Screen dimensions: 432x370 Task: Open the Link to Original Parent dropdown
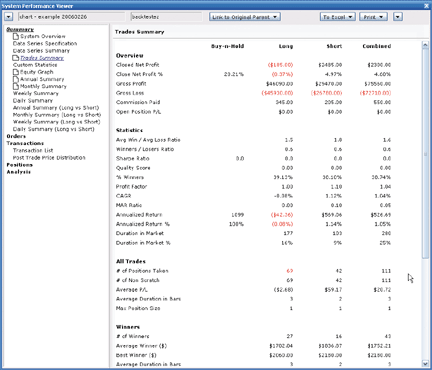(245, 17)
